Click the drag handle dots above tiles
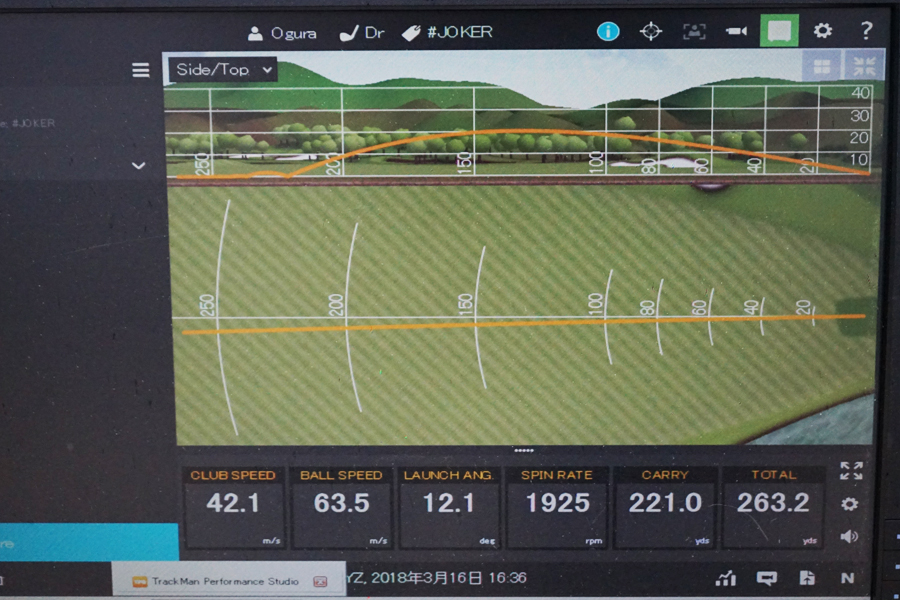900x600 pixels. 524,451
